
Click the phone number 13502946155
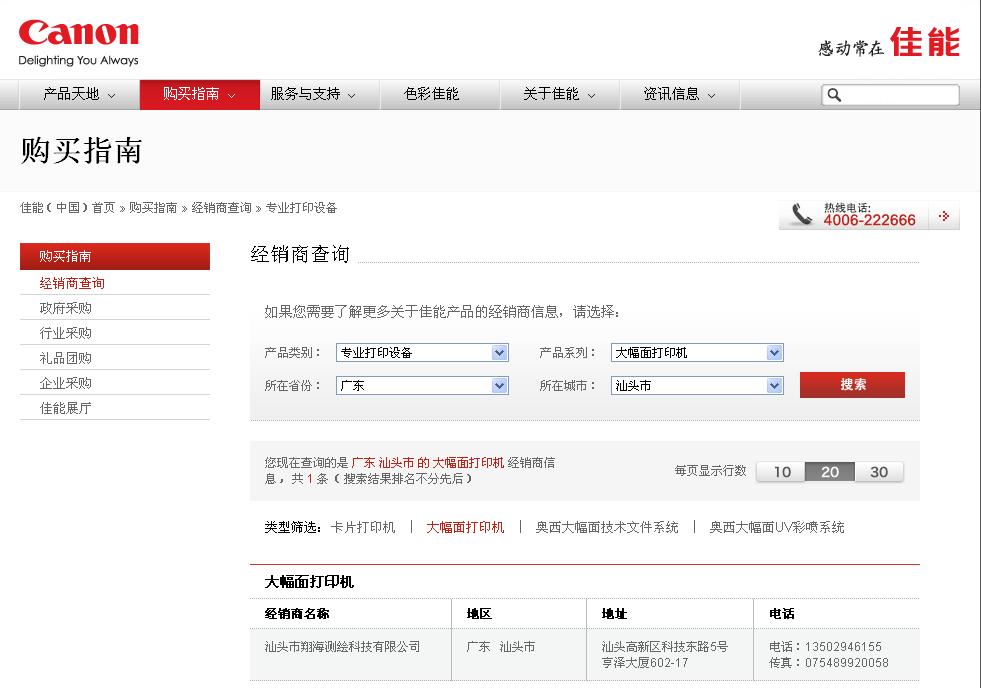(843, 647)
